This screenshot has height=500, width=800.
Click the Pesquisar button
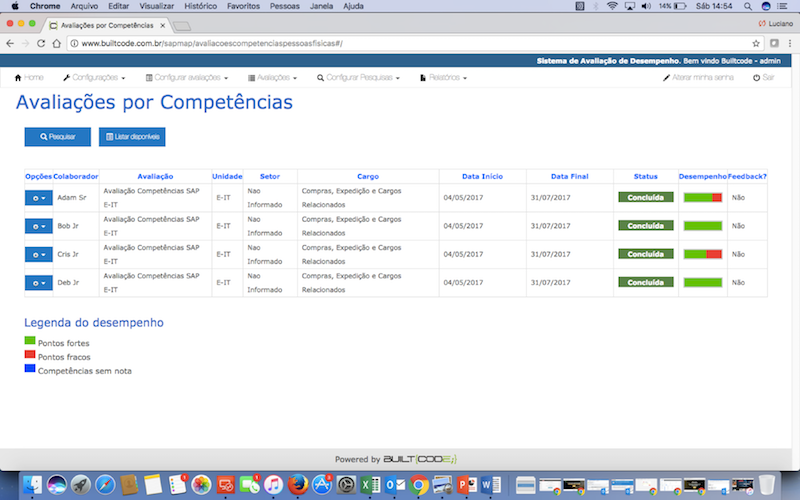[x=58, y=137]
